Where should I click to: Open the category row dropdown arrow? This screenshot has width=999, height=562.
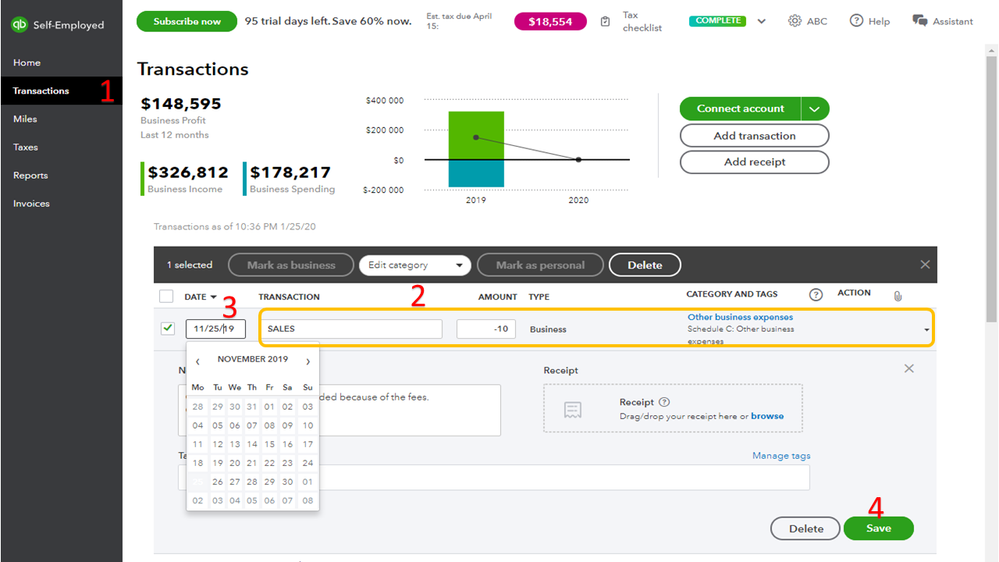(926, 330)
